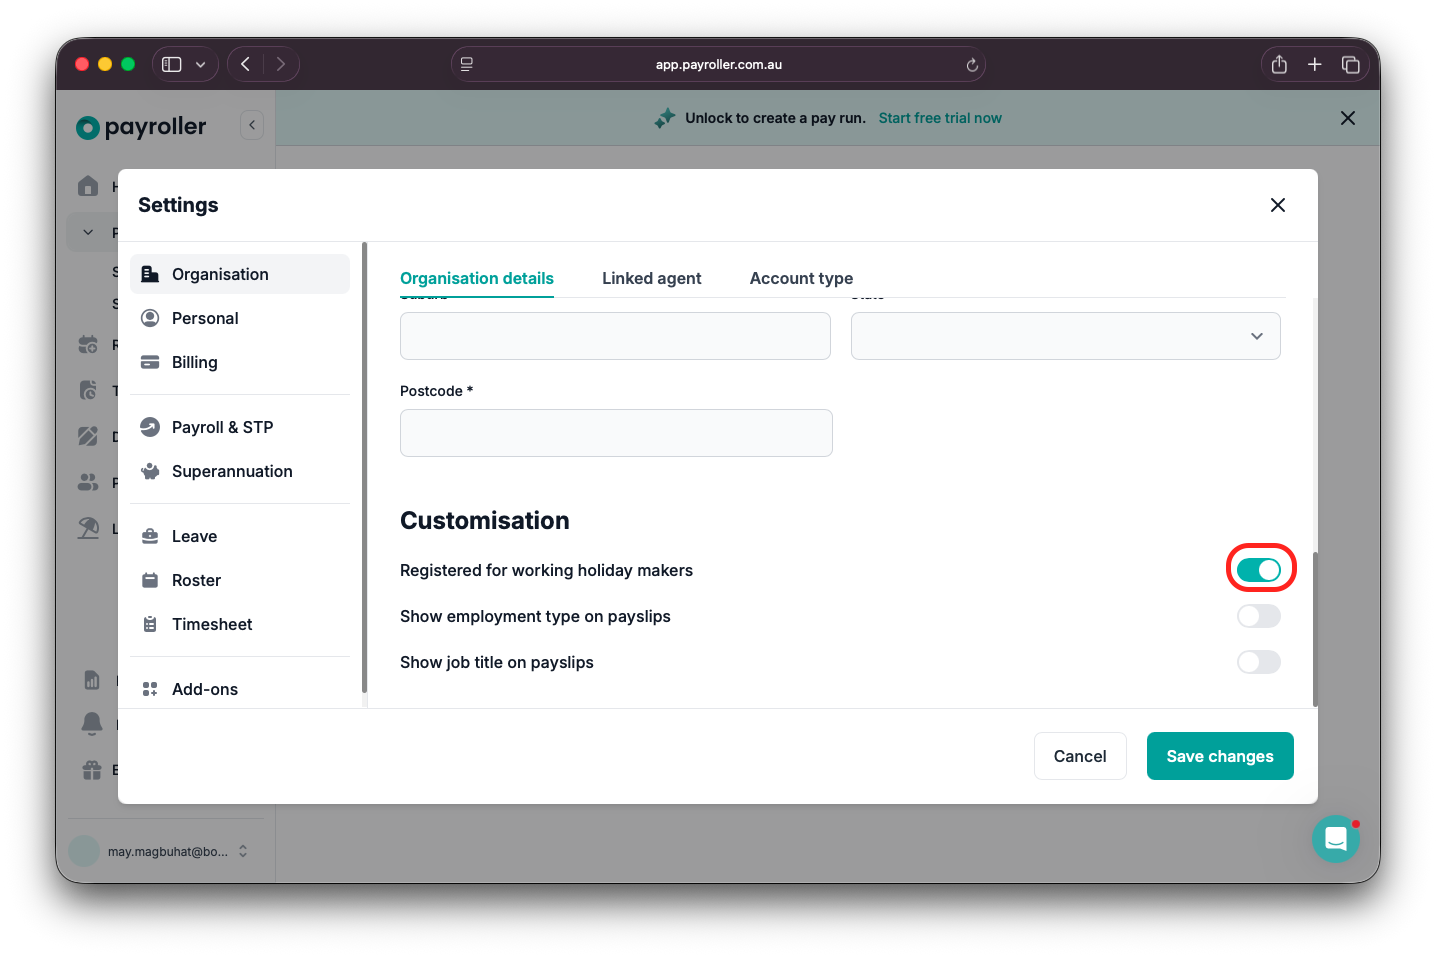Viewport: 1436px width, 957px height.
Task: Click the Leave menu label
Action: (195, 536)
